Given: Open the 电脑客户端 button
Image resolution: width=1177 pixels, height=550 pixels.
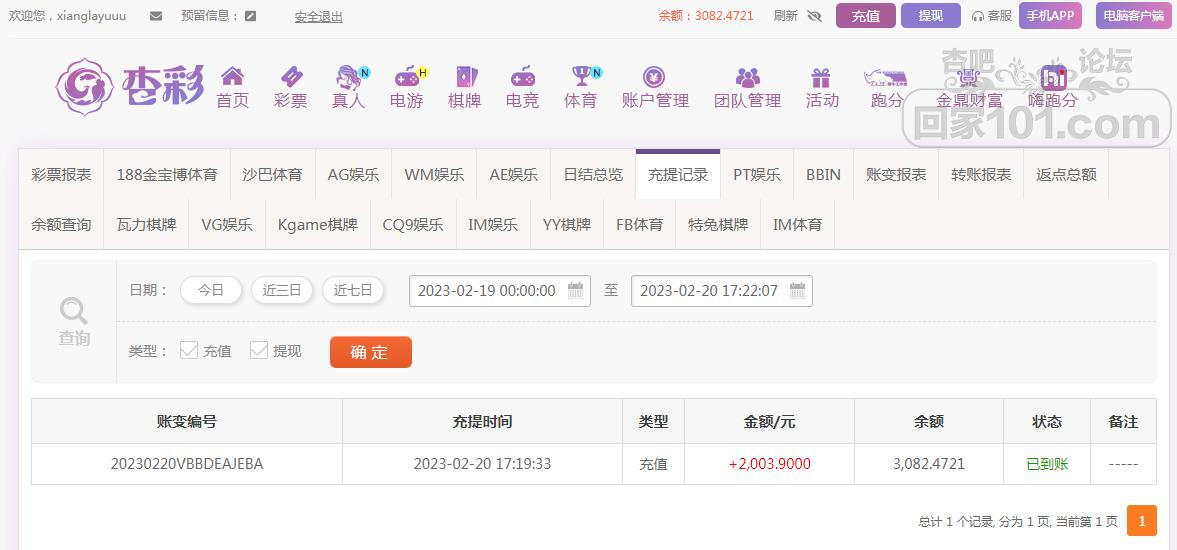Looking at the screenshot, I should (x=1133, y=16).
